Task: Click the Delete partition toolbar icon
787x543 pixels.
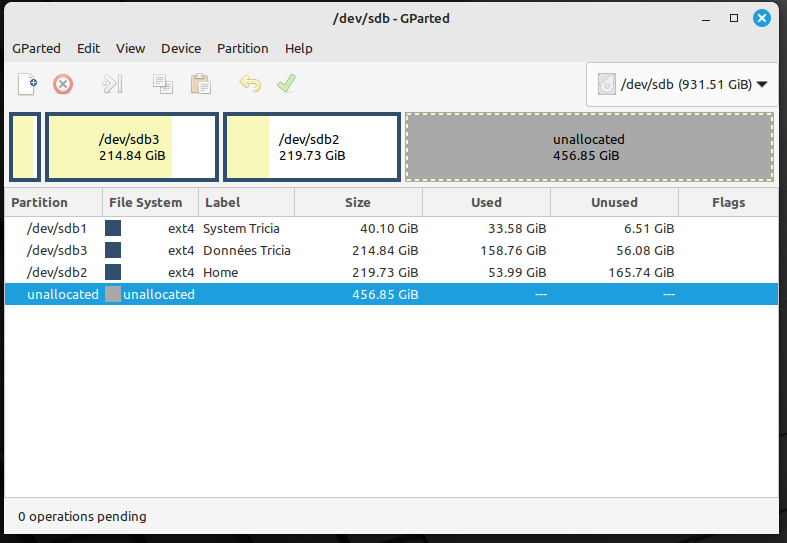Action: point(63,84)
